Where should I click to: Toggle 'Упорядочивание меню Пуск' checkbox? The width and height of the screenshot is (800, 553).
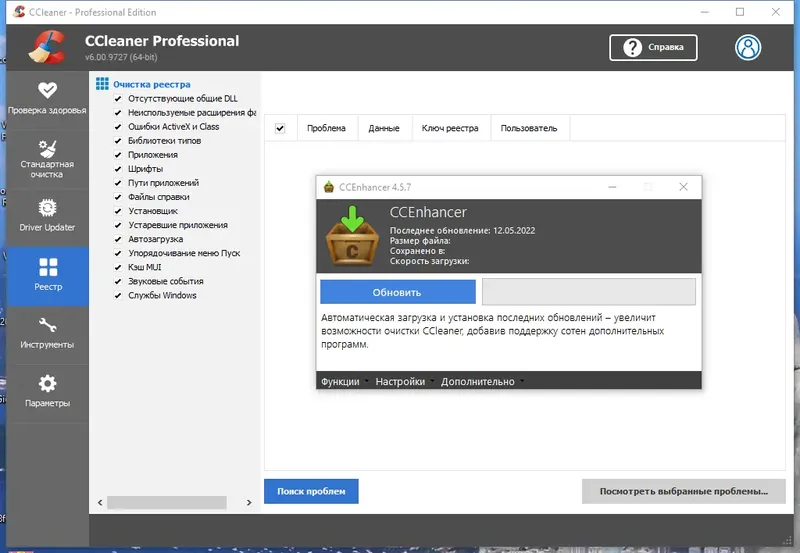point(118,253)
